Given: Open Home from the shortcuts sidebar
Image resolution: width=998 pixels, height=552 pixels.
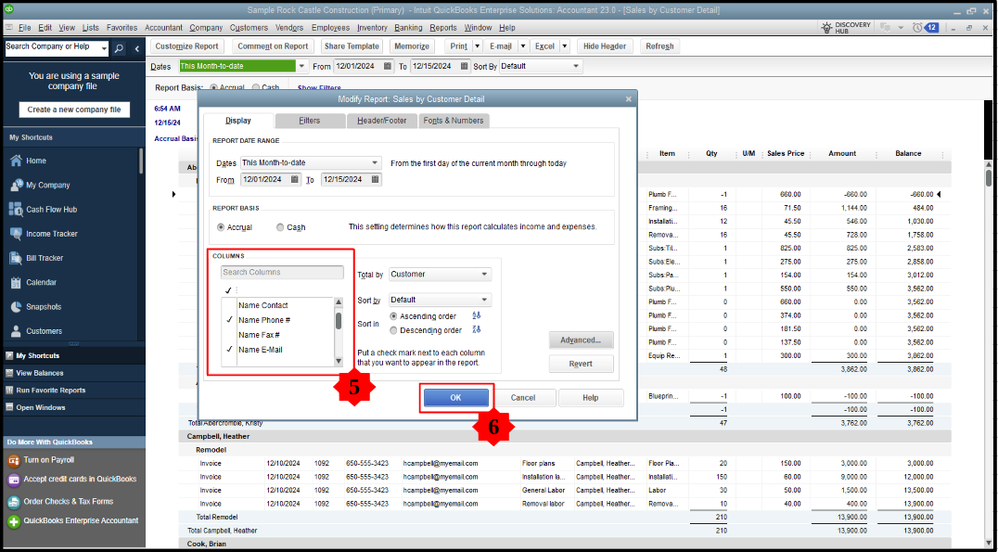Looking at the screenshot, I should pyautogui.click(x=36, y=161).
